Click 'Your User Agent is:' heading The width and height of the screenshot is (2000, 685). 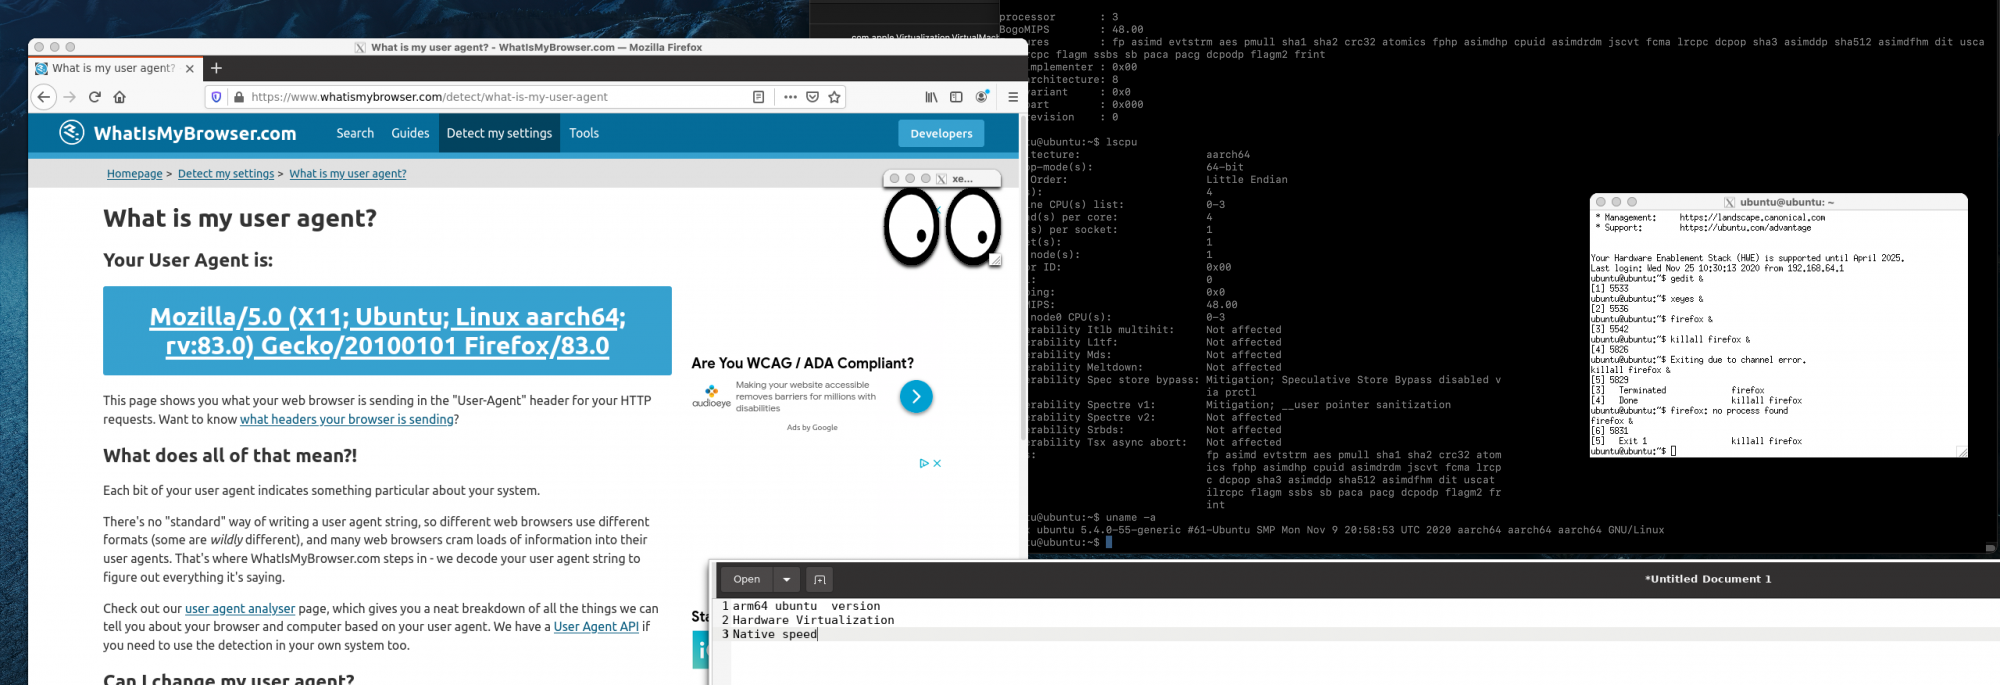coord(188,260)
